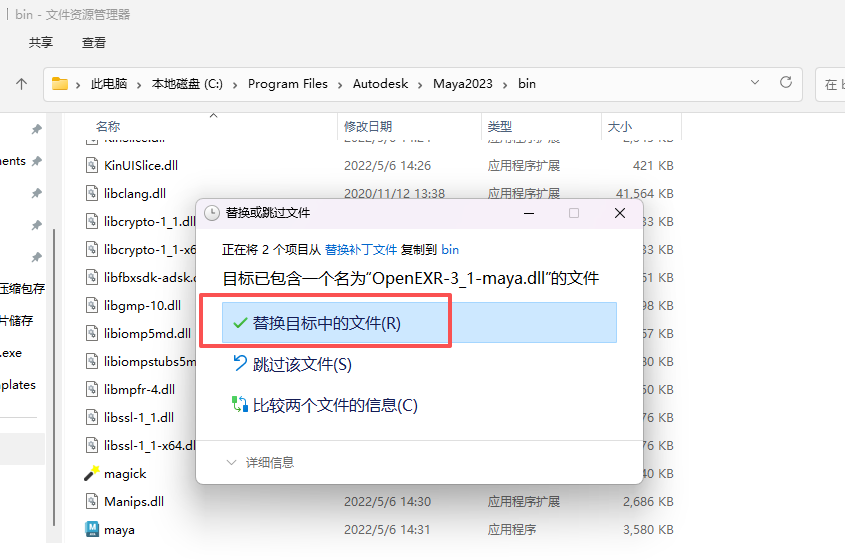The image size is (845, 560).
Task: Open the bin destination link in dialog
Action: pyautogui.click(x=450, y=250)
